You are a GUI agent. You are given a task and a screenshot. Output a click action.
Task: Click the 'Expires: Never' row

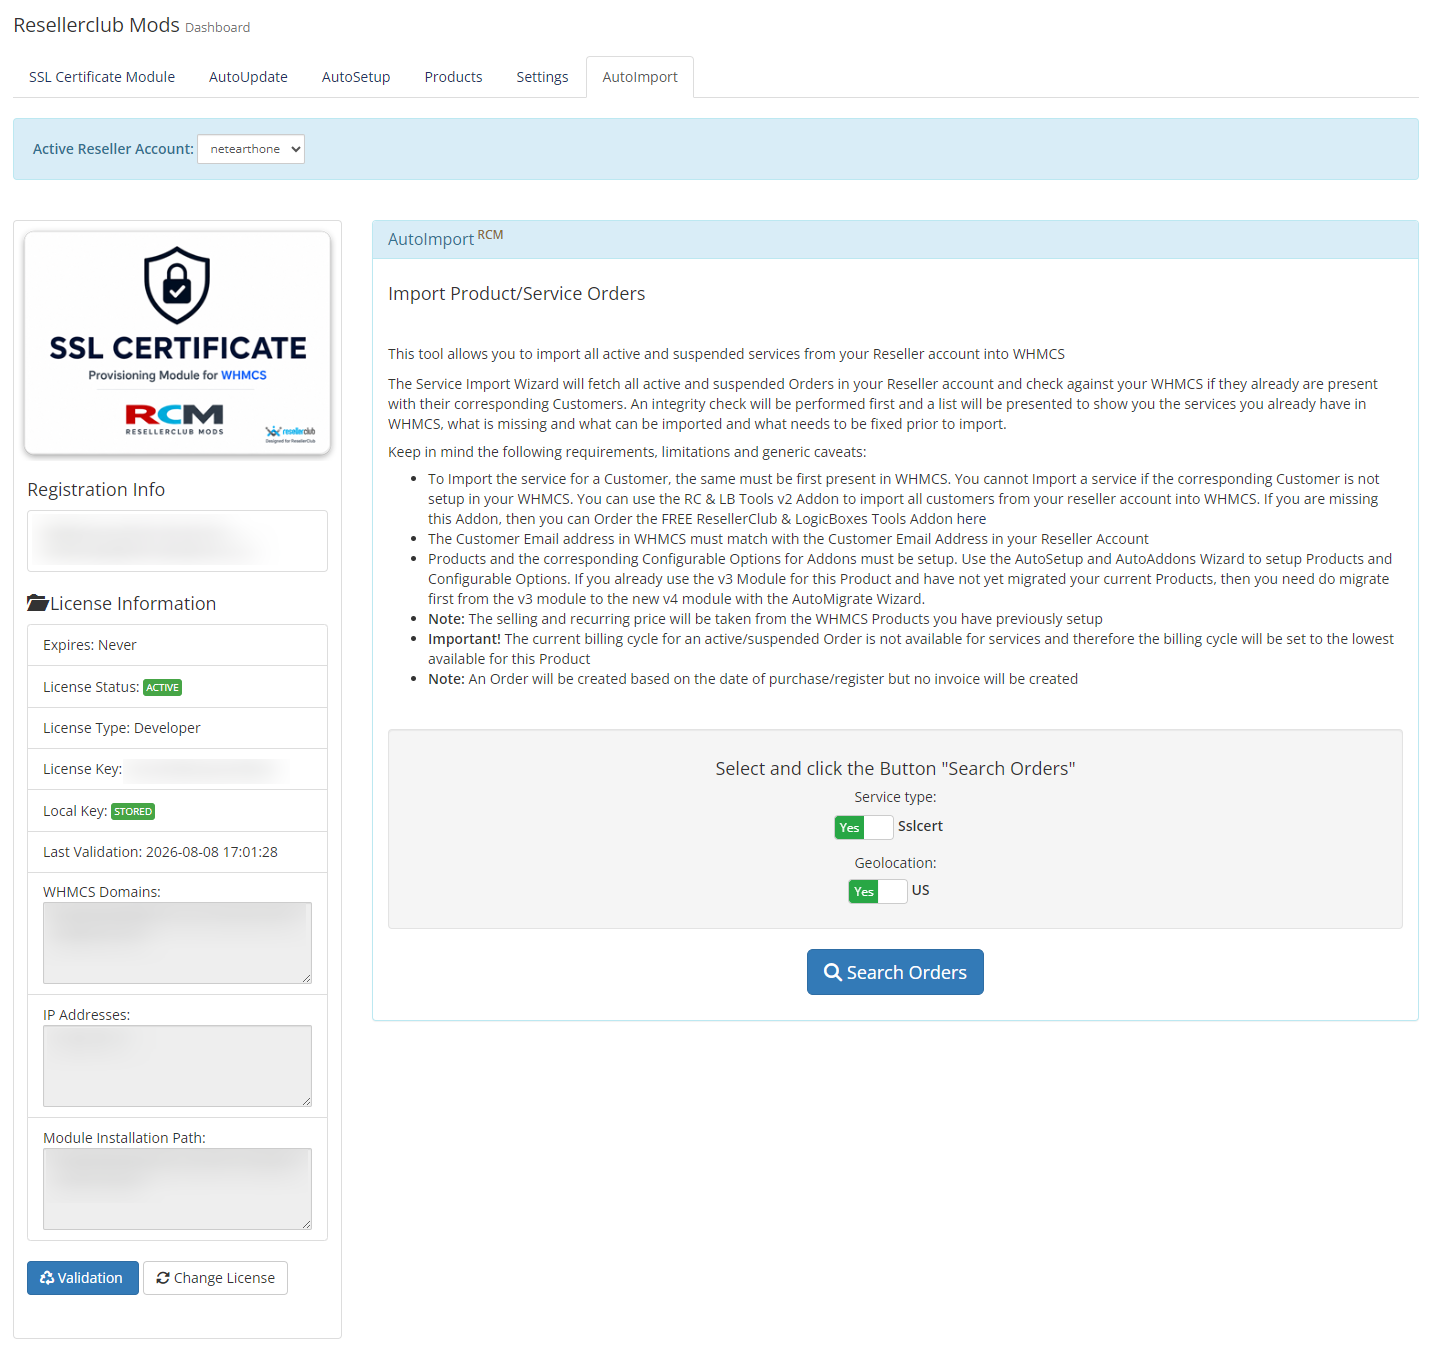(x=177, y=645)
